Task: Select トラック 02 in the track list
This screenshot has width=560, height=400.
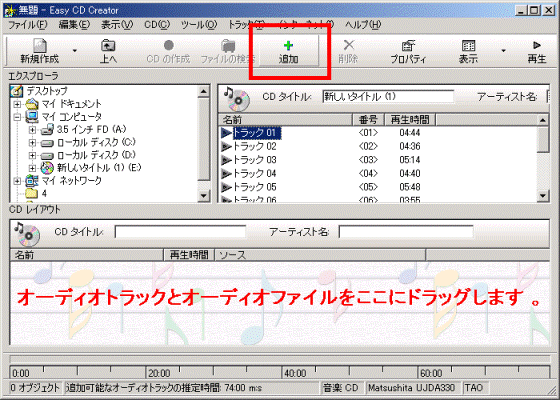Action: tap(255, 146)
